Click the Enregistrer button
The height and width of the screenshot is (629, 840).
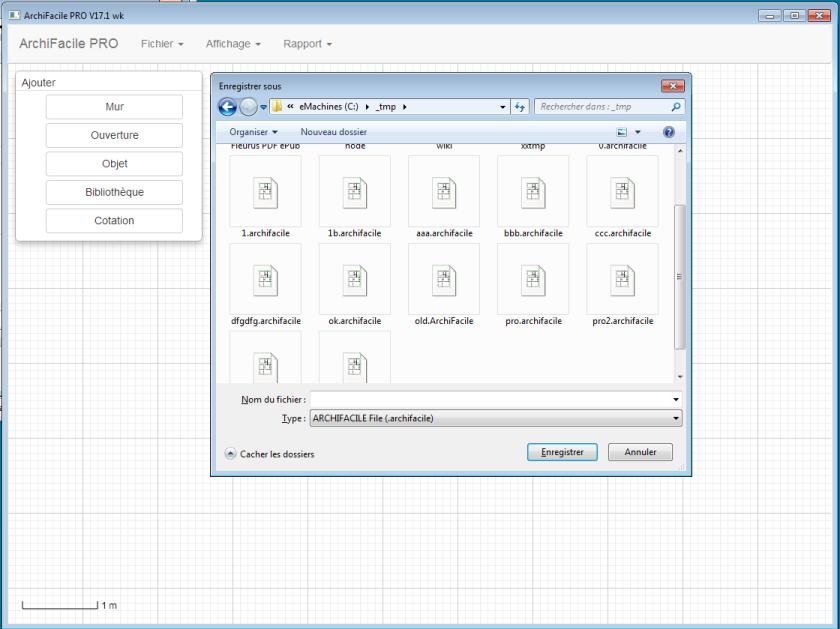point(562,452)
